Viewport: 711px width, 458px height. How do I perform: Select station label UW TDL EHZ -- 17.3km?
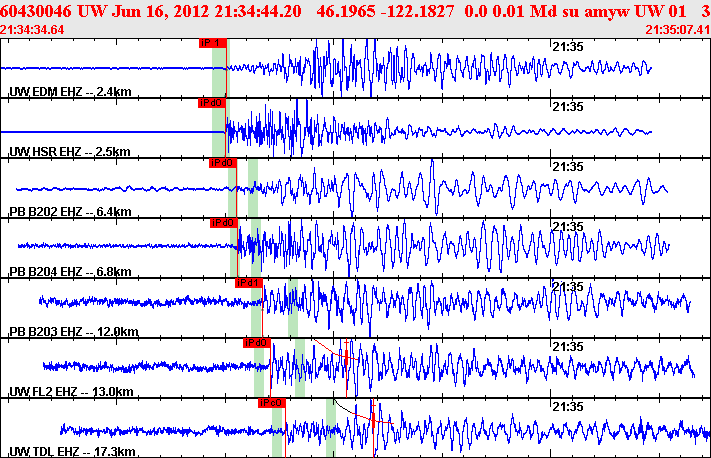(x=72, y=451)
